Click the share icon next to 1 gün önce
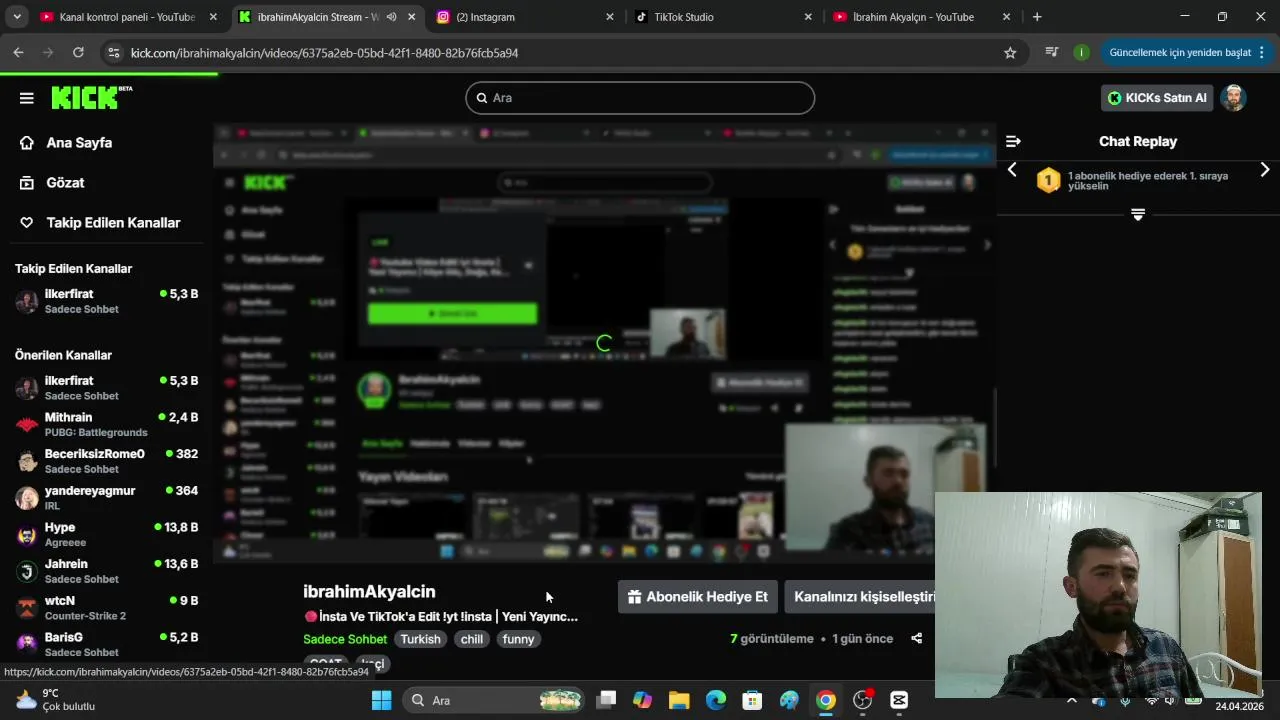 pos(916,639)
